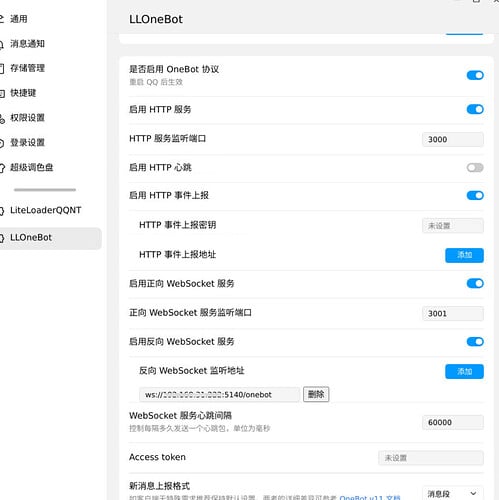Screen dimensions: 499x500
Task: Click the plugin icon beside LiteLoaderQQNT
Action: pos(2,211)
